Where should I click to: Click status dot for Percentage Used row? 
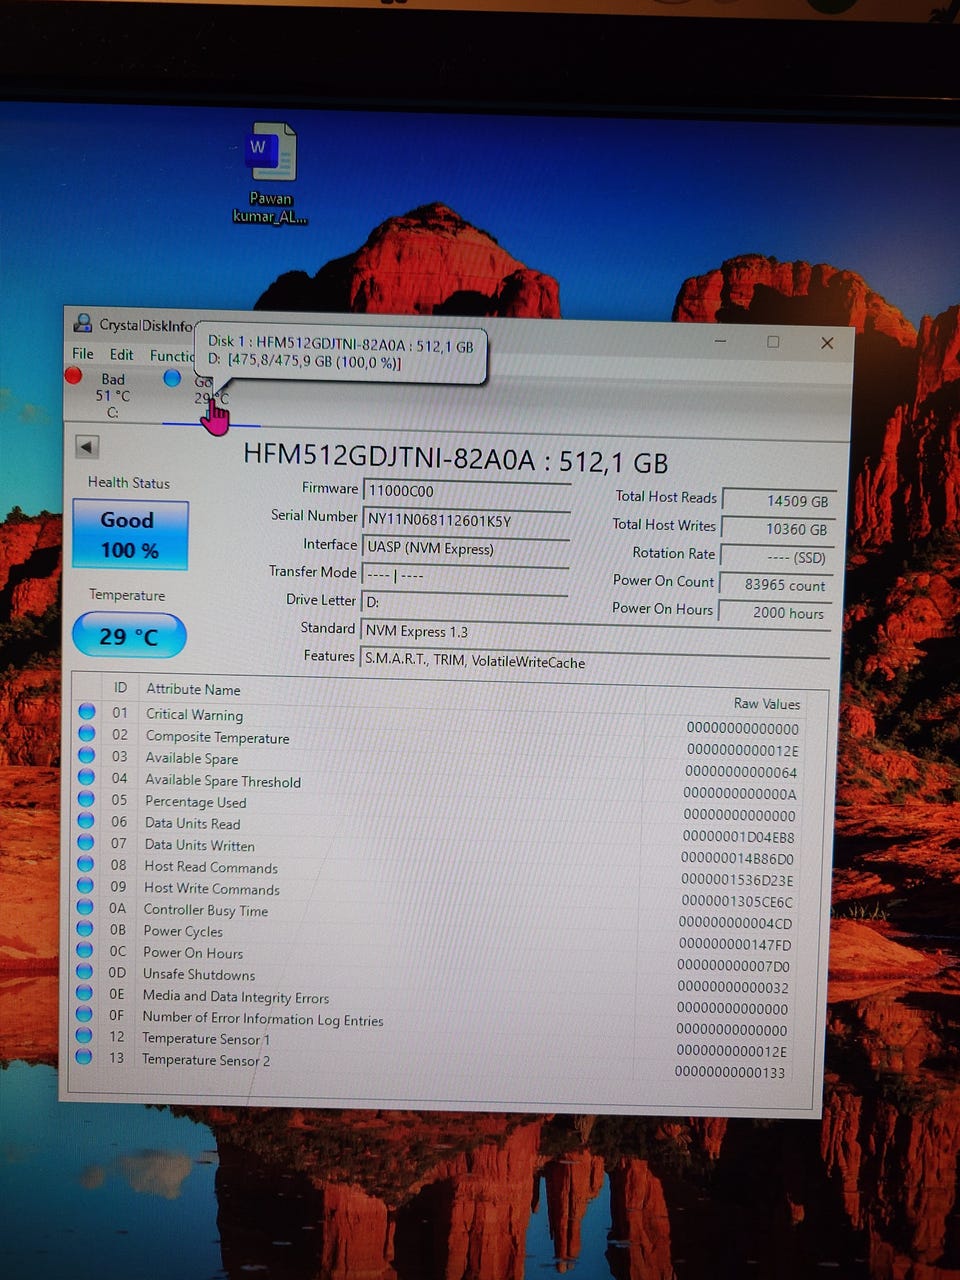point(87,799)
